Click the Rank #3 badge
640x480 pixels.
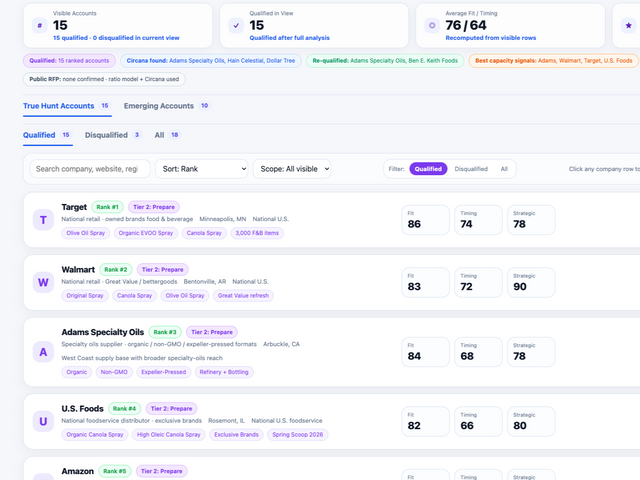165,332
